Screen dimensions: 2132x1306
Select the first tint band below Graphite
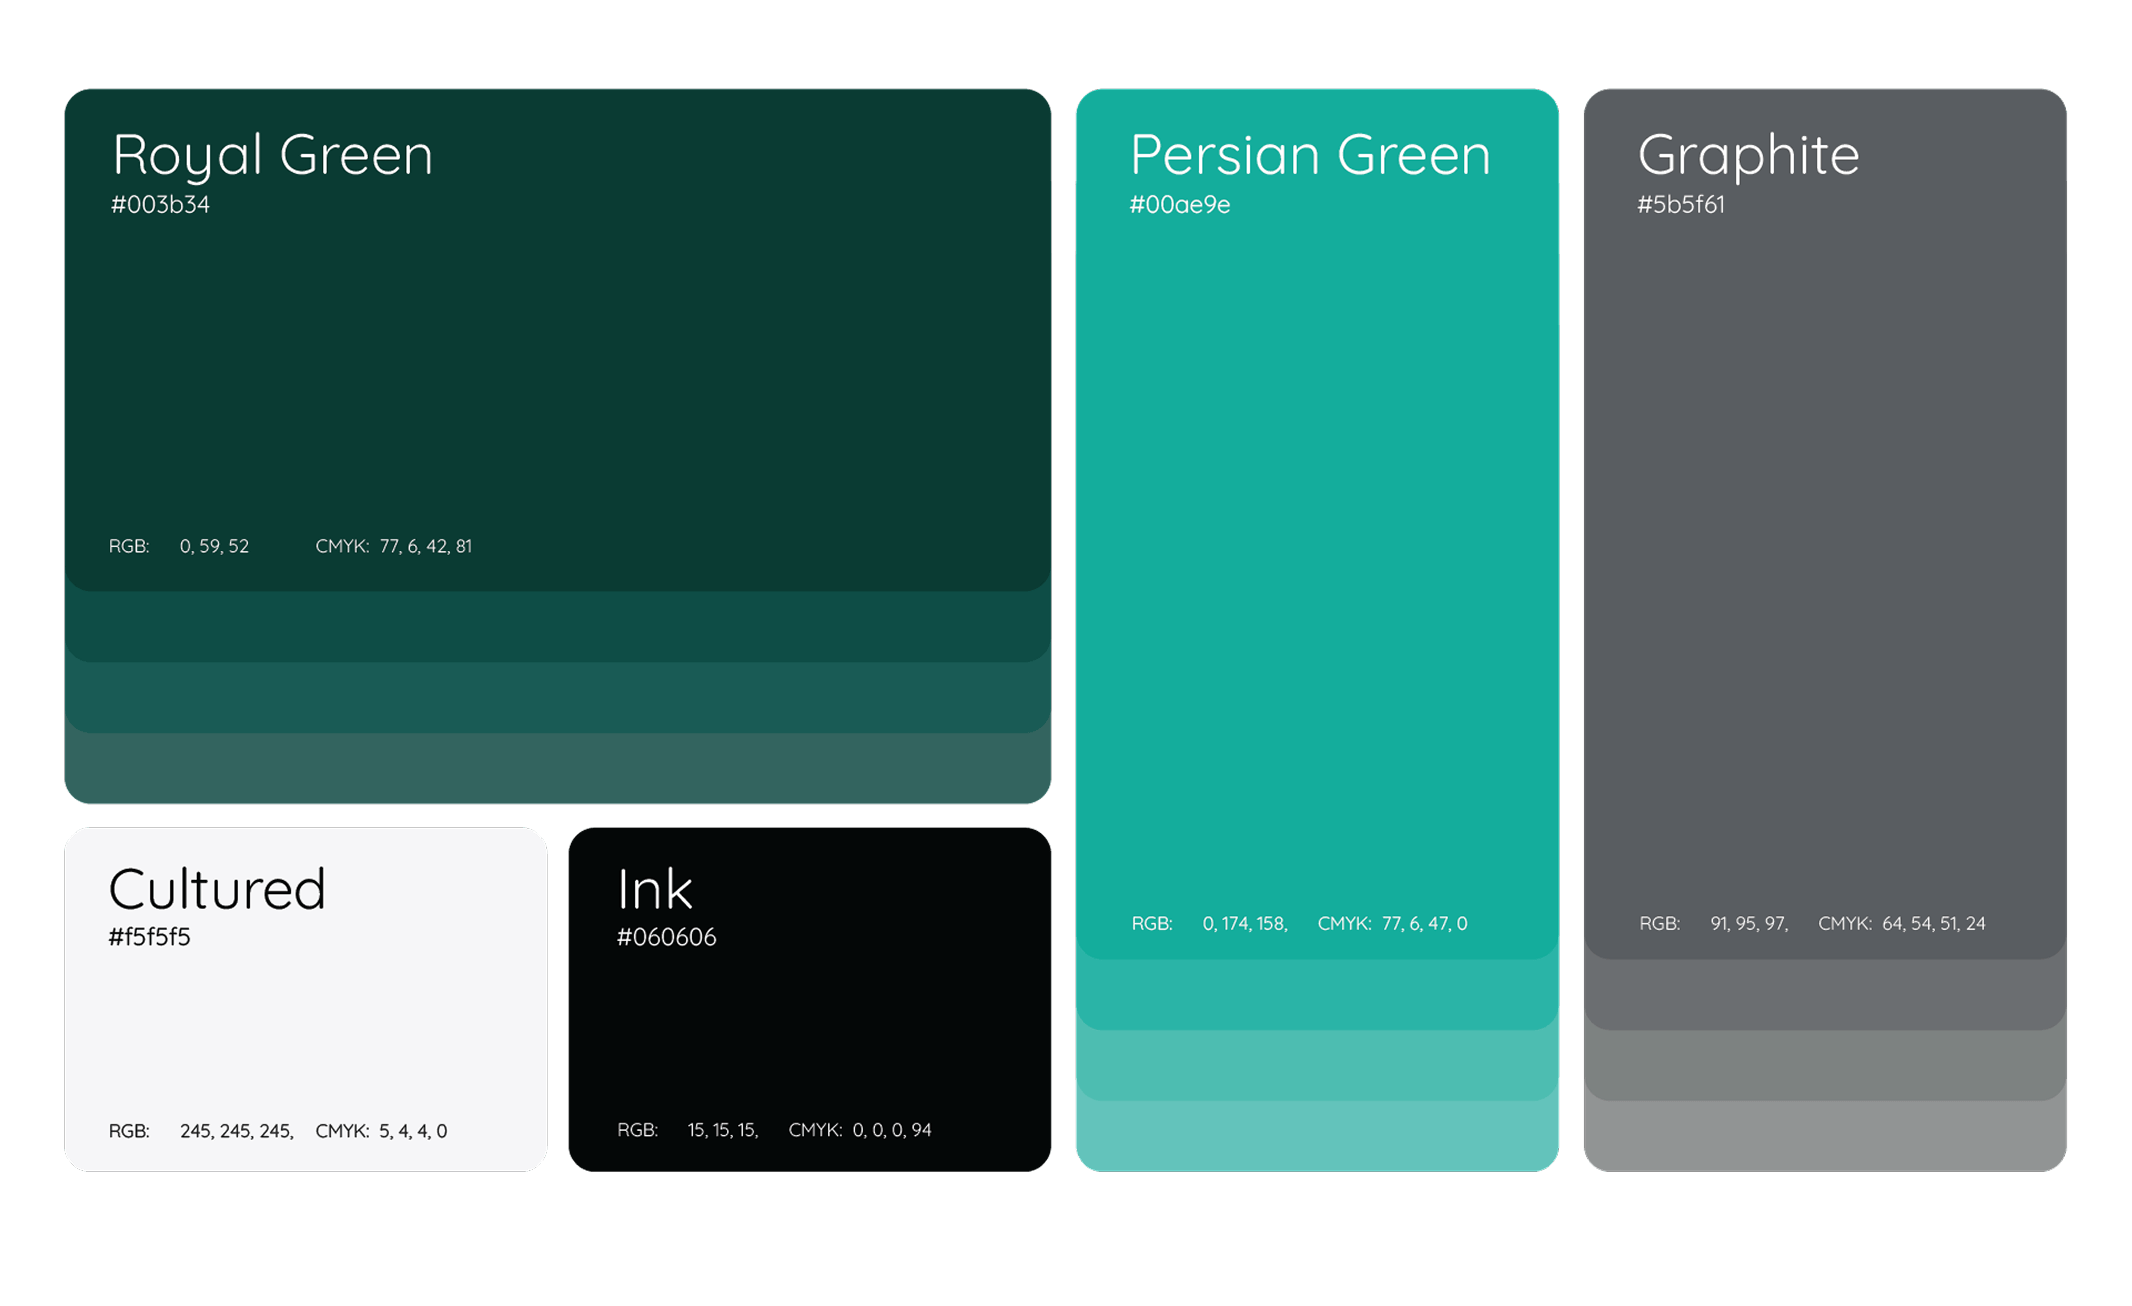pos(1825,995)
